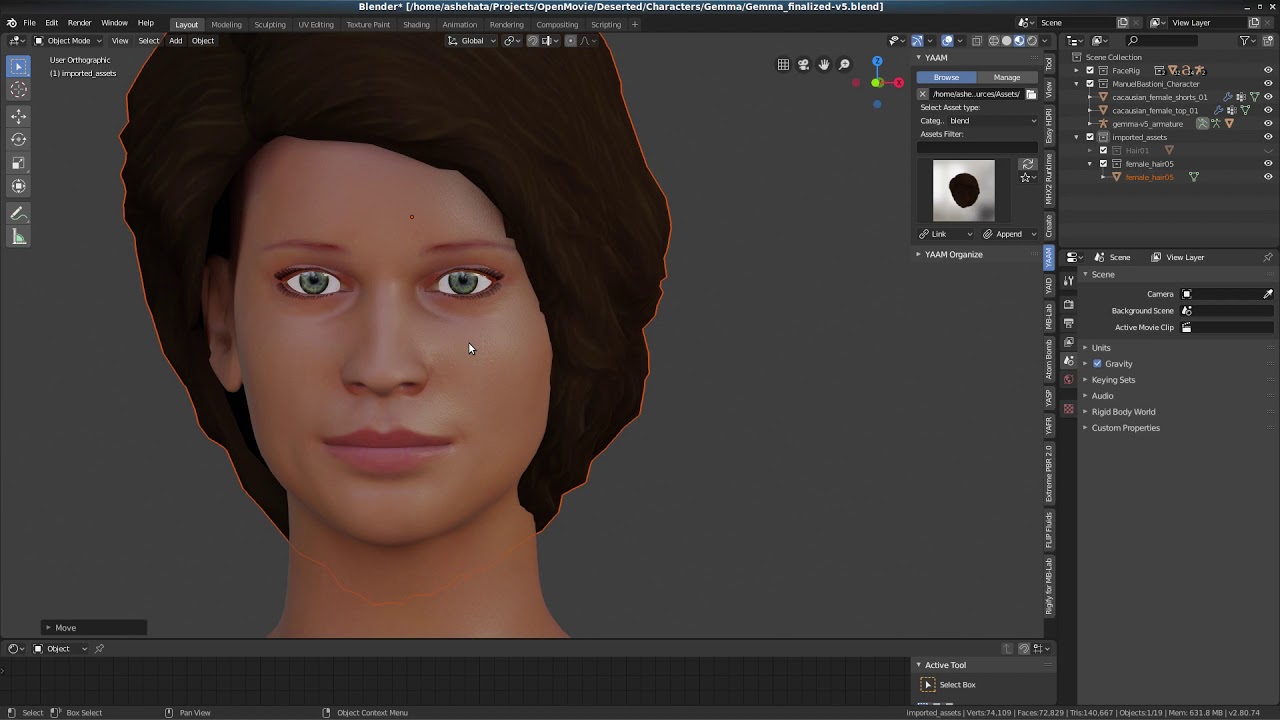Open the World properties tab with globe icon
1280x720 pixels.
coord(1069,379)
